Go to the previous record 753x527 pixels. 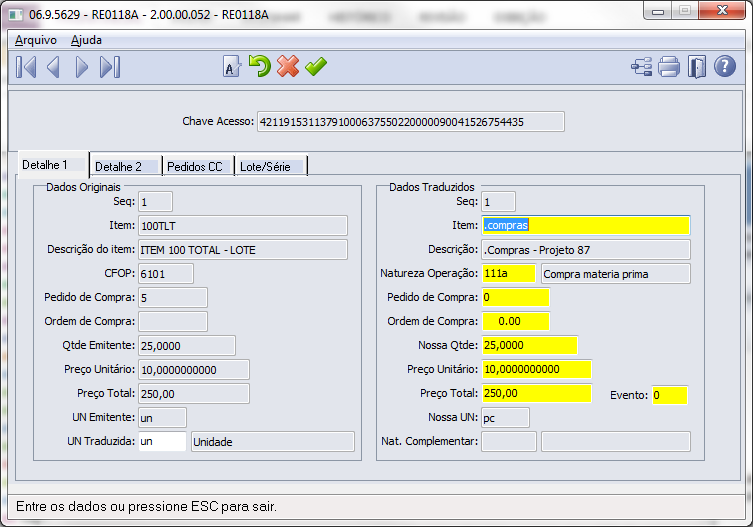click(x=53, y=67)
